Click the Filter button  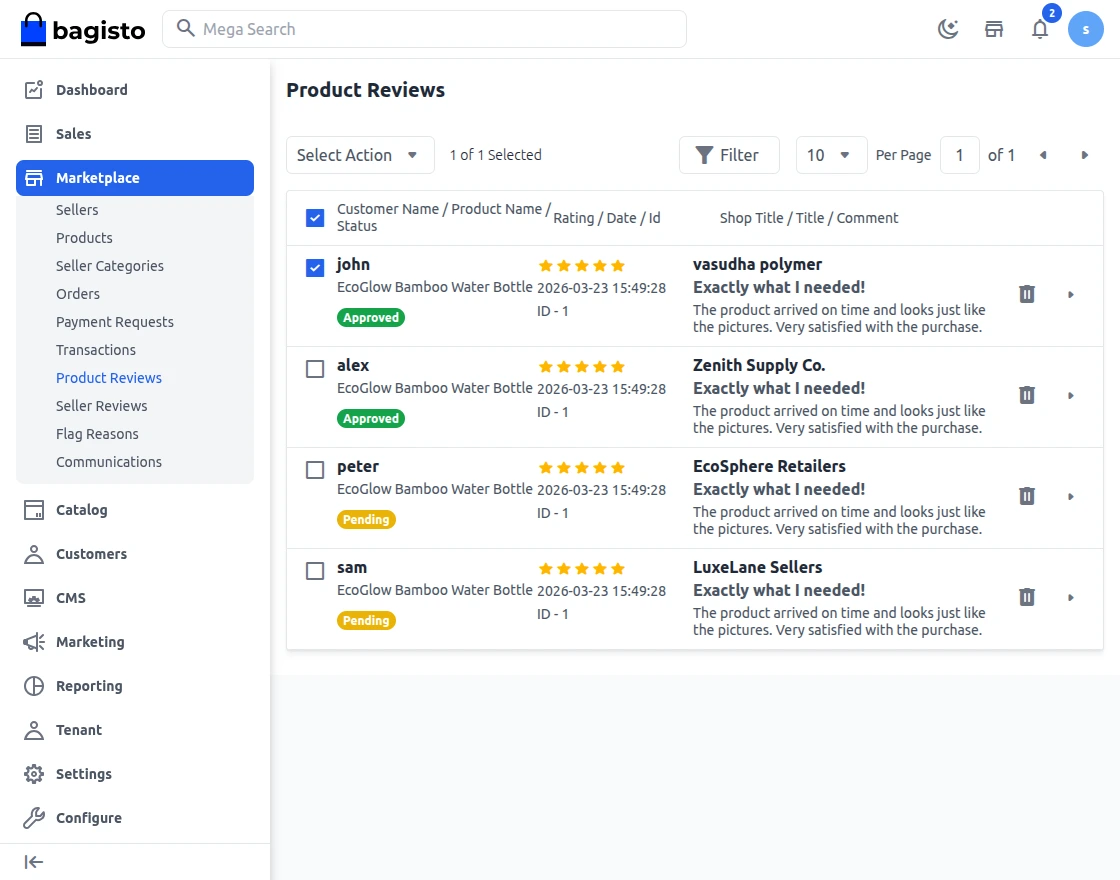coord(728,155)
